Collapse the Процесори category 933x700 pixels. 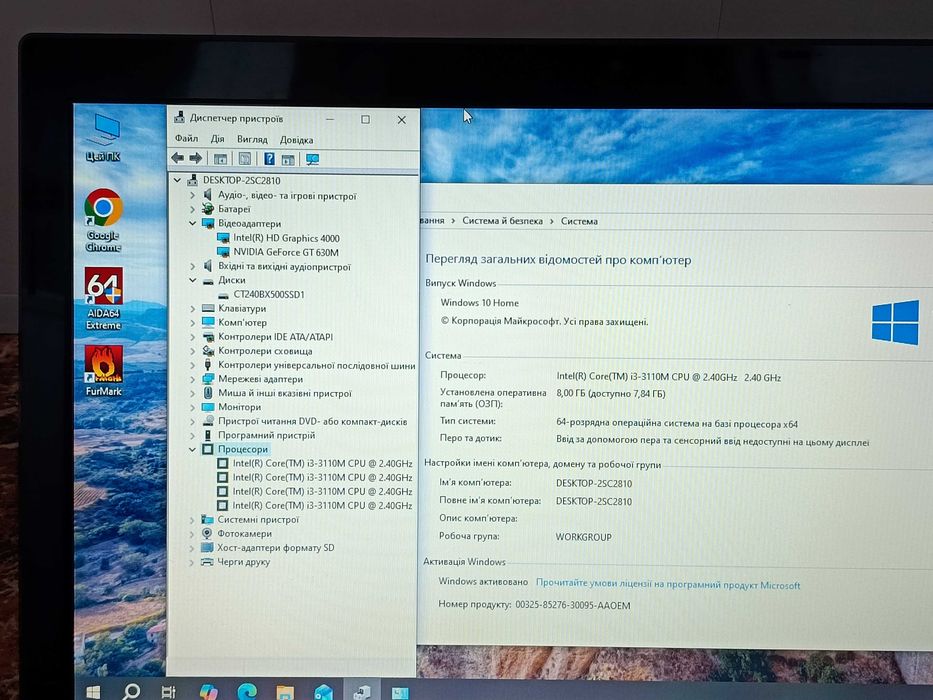coord(192,449)
